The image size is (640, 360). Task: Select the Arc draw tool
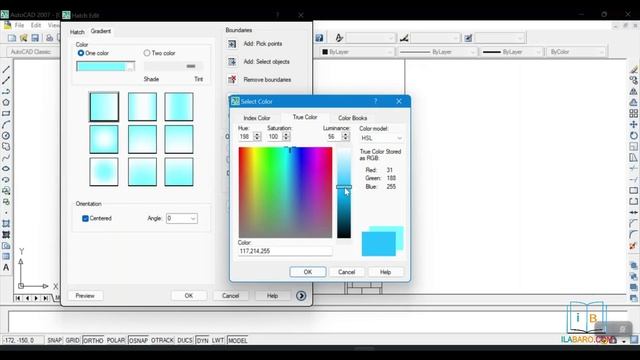click(x=6, y=124)
